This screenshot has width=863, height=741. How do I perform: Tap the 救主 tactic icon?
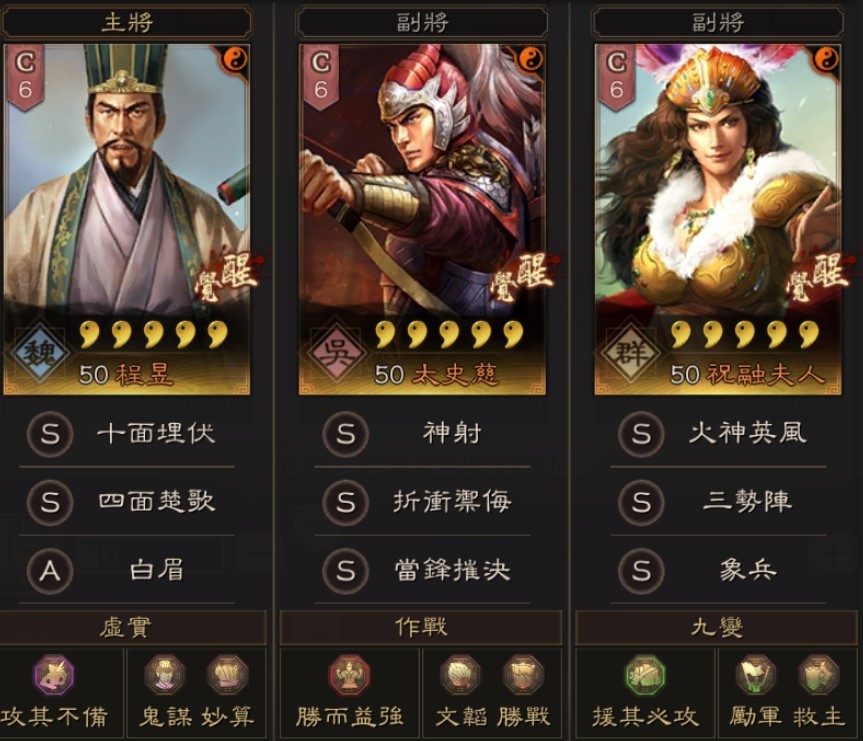coord(819,675)
